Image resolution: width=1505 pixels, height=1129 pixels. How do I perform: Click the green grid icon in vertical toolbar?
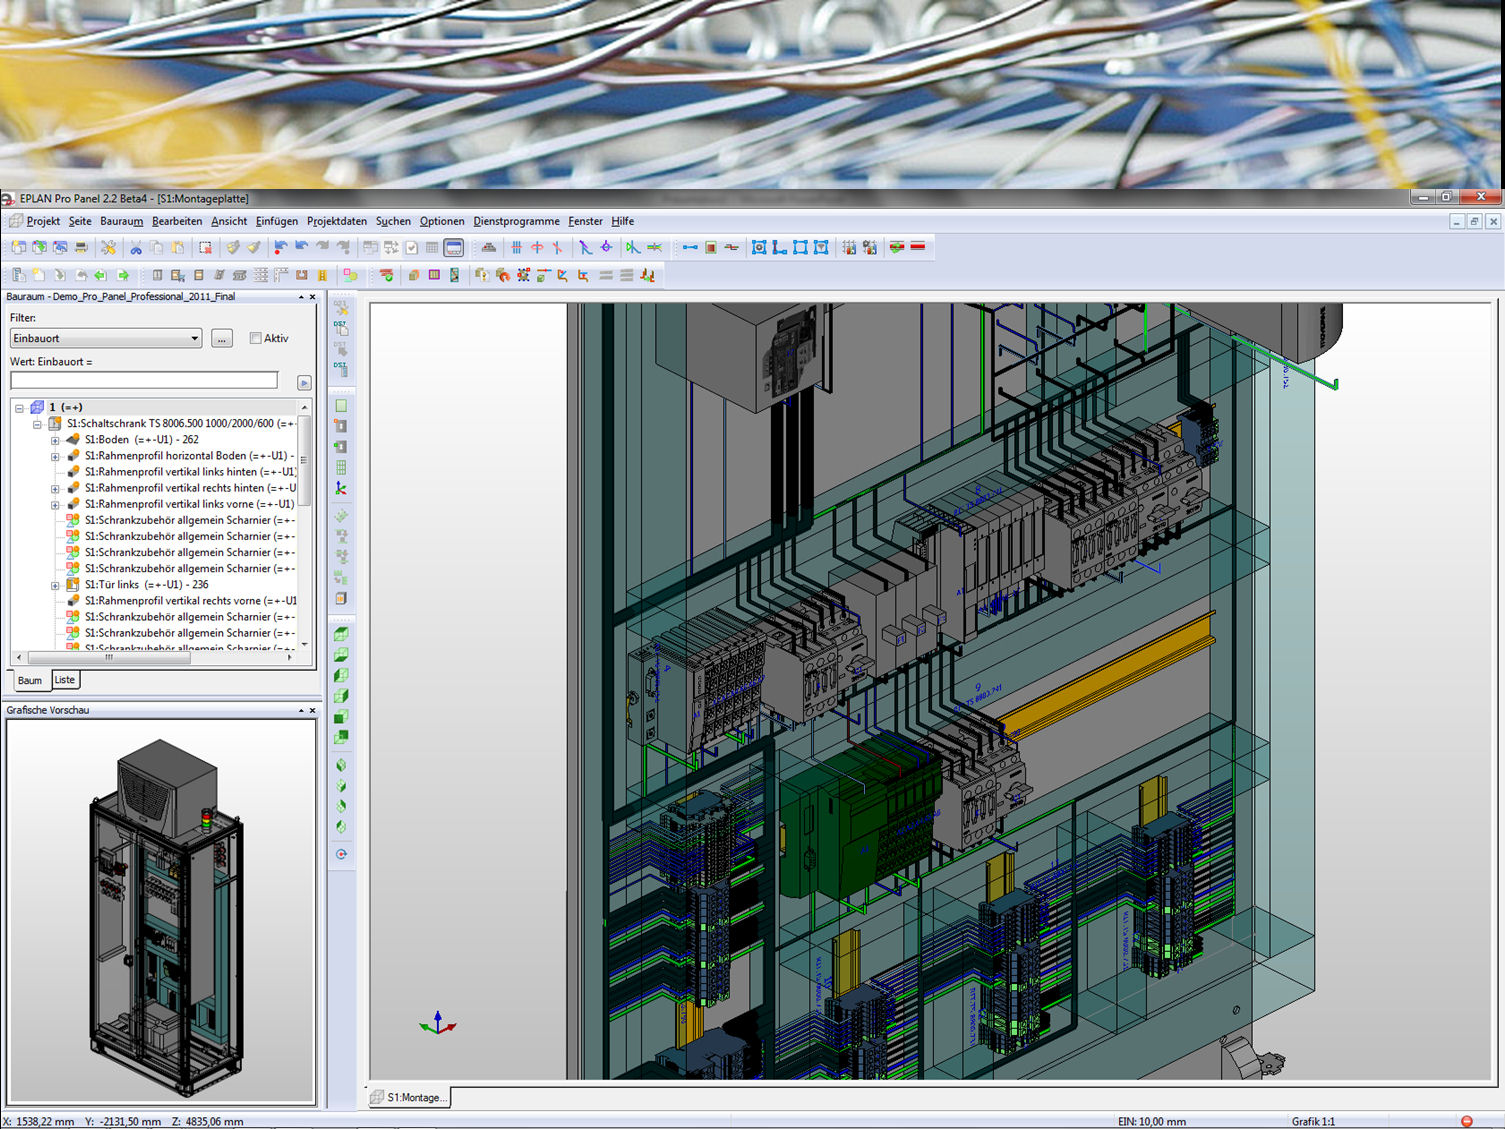pos(341,468)
